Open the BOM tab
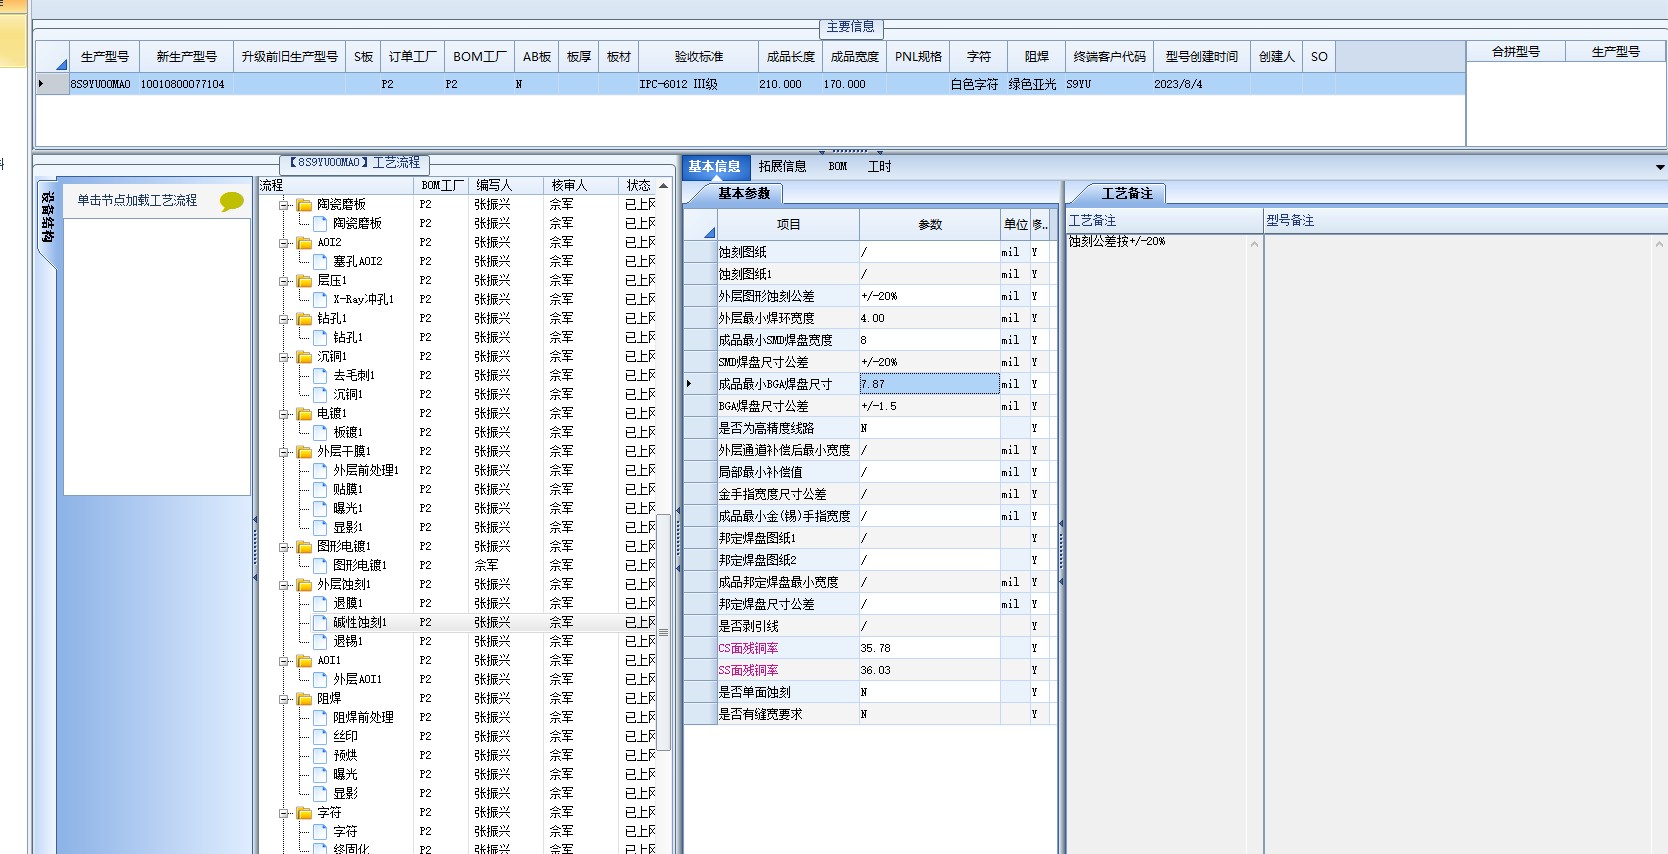 838,167
